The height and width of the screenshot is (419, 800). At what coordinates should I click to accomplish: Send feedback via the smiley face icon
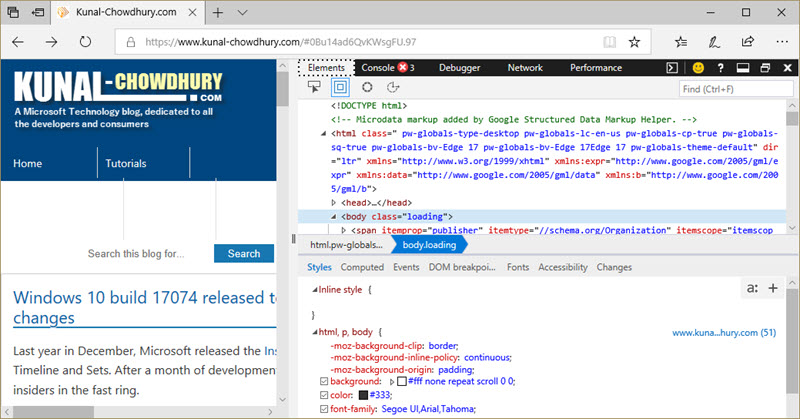[698, 67]
